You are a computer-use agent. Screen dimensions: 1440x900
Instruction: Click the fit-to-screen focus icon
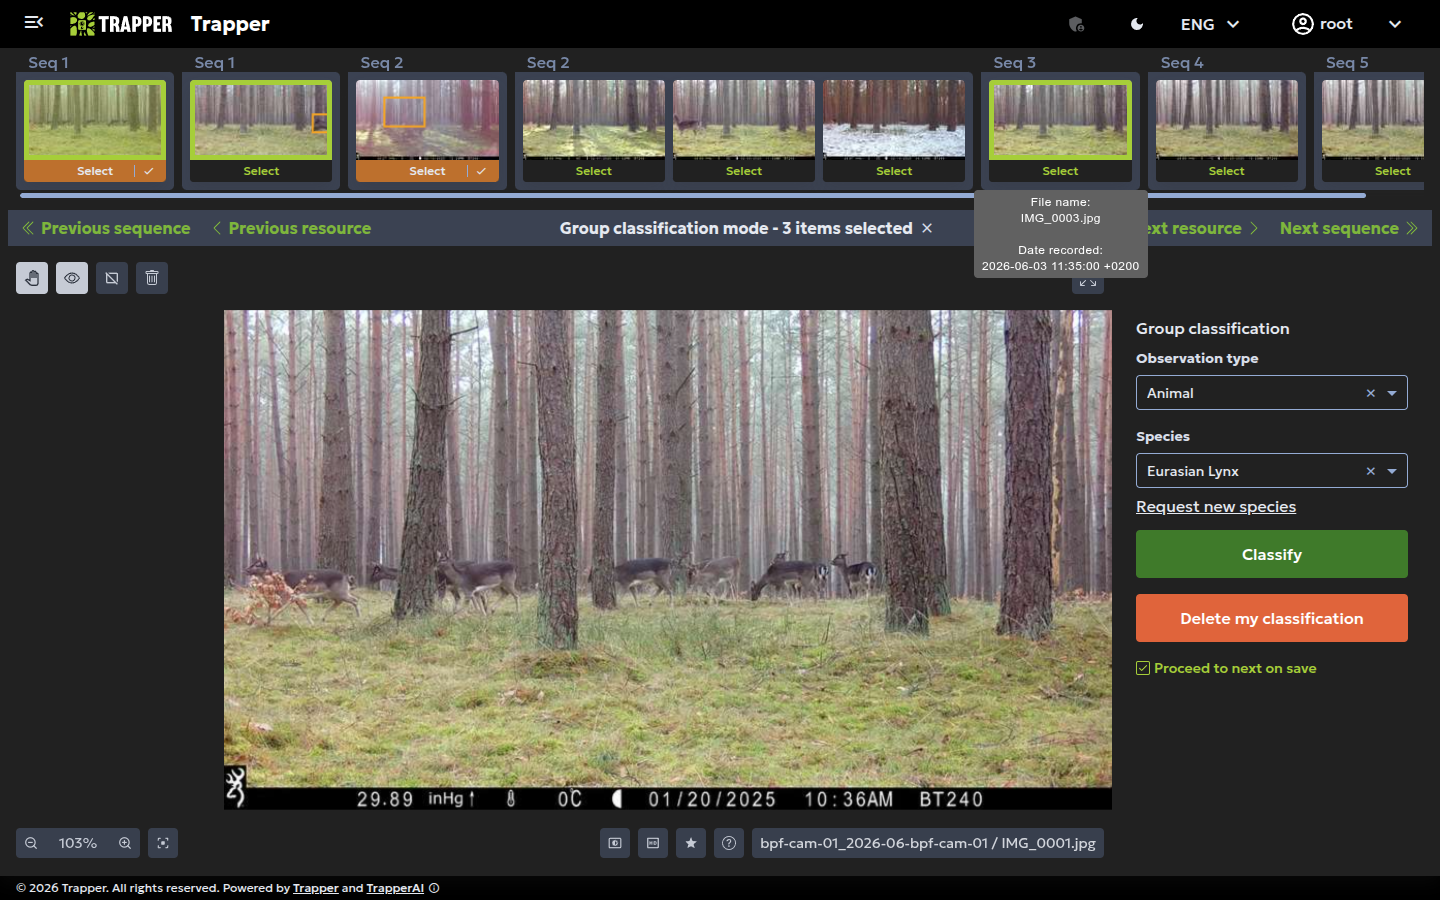163,843
